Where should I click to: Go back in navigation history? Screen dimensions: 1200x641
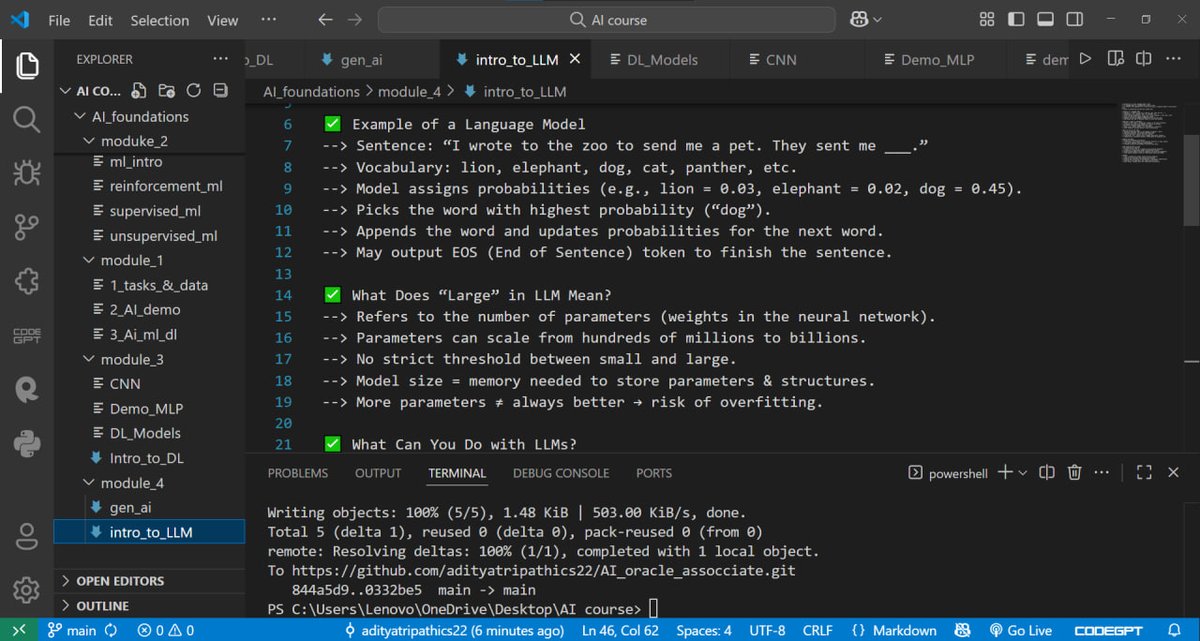(x=325, y=19)
